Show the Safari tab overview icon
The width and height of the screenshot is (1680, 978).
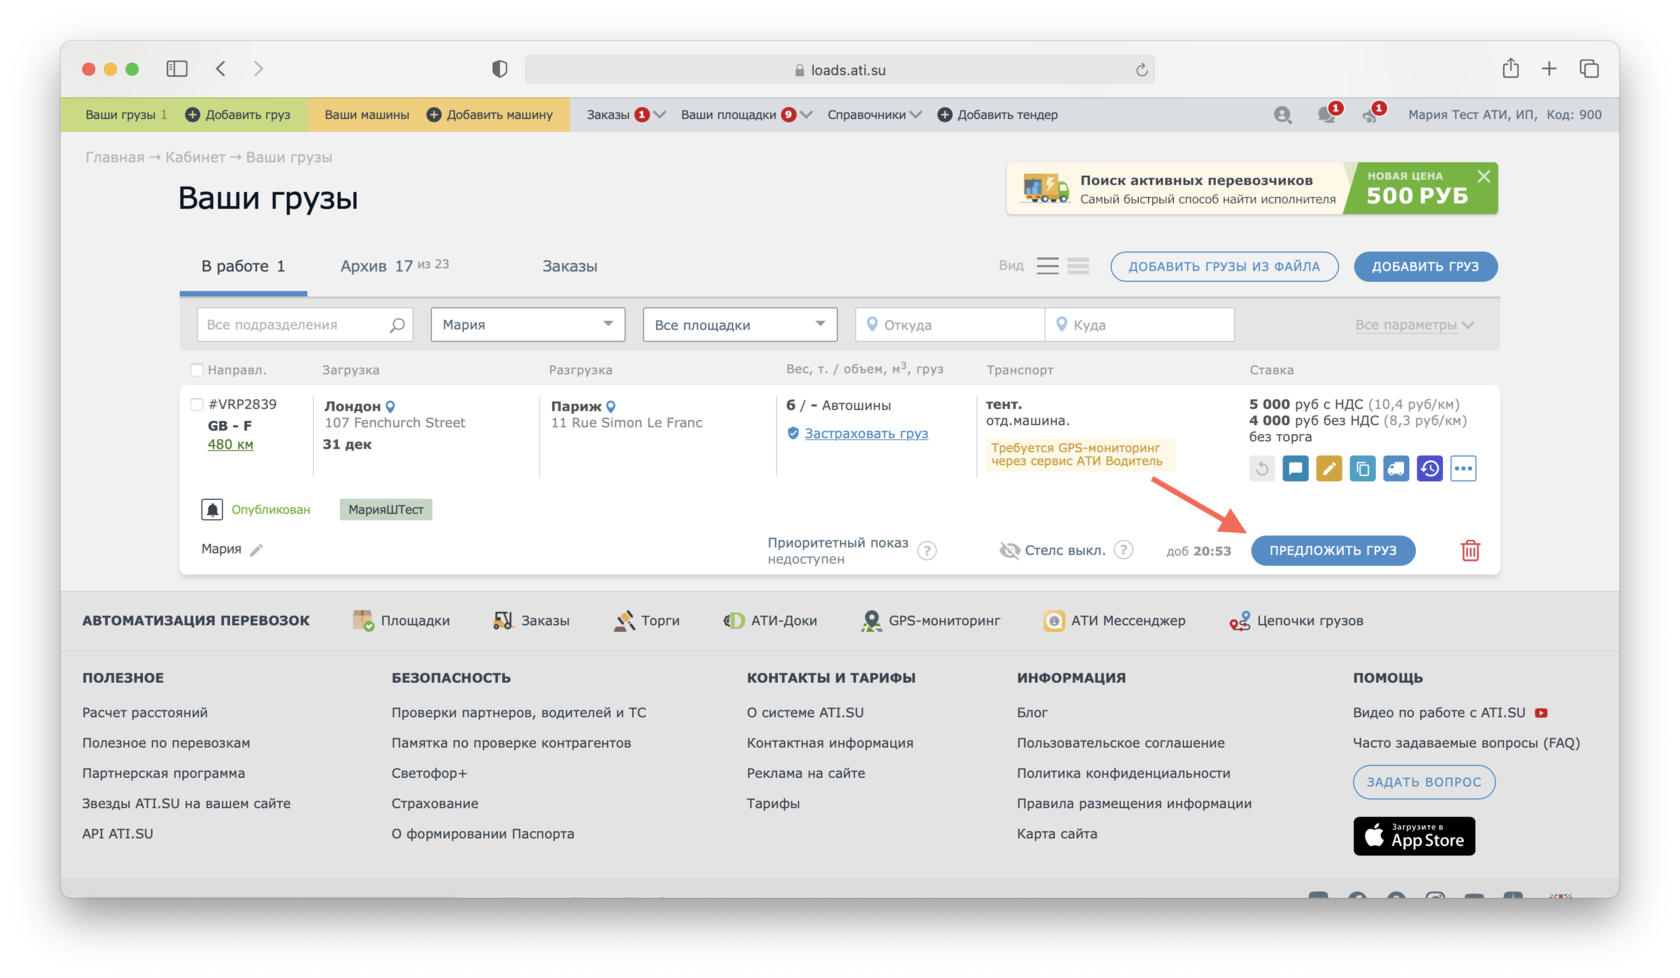click(x=1589, y=68)
